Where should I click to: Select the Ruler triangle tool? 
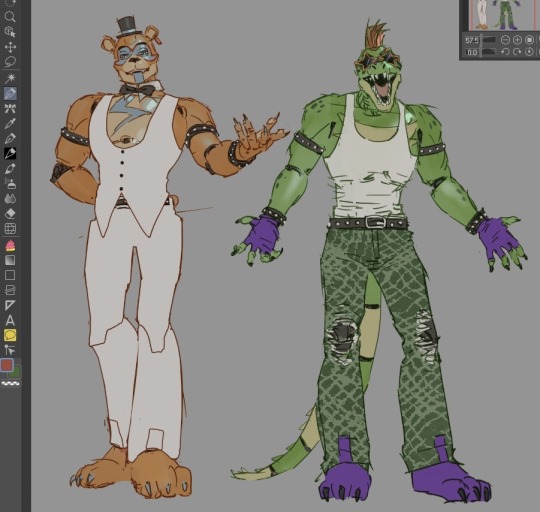click(x=10, y=305)
